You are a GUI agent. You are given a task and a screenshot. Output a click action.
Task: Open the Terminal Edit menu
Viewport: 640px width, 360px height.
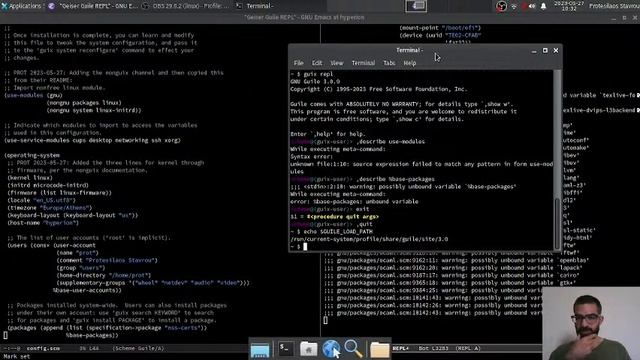[x=317, y=63]
